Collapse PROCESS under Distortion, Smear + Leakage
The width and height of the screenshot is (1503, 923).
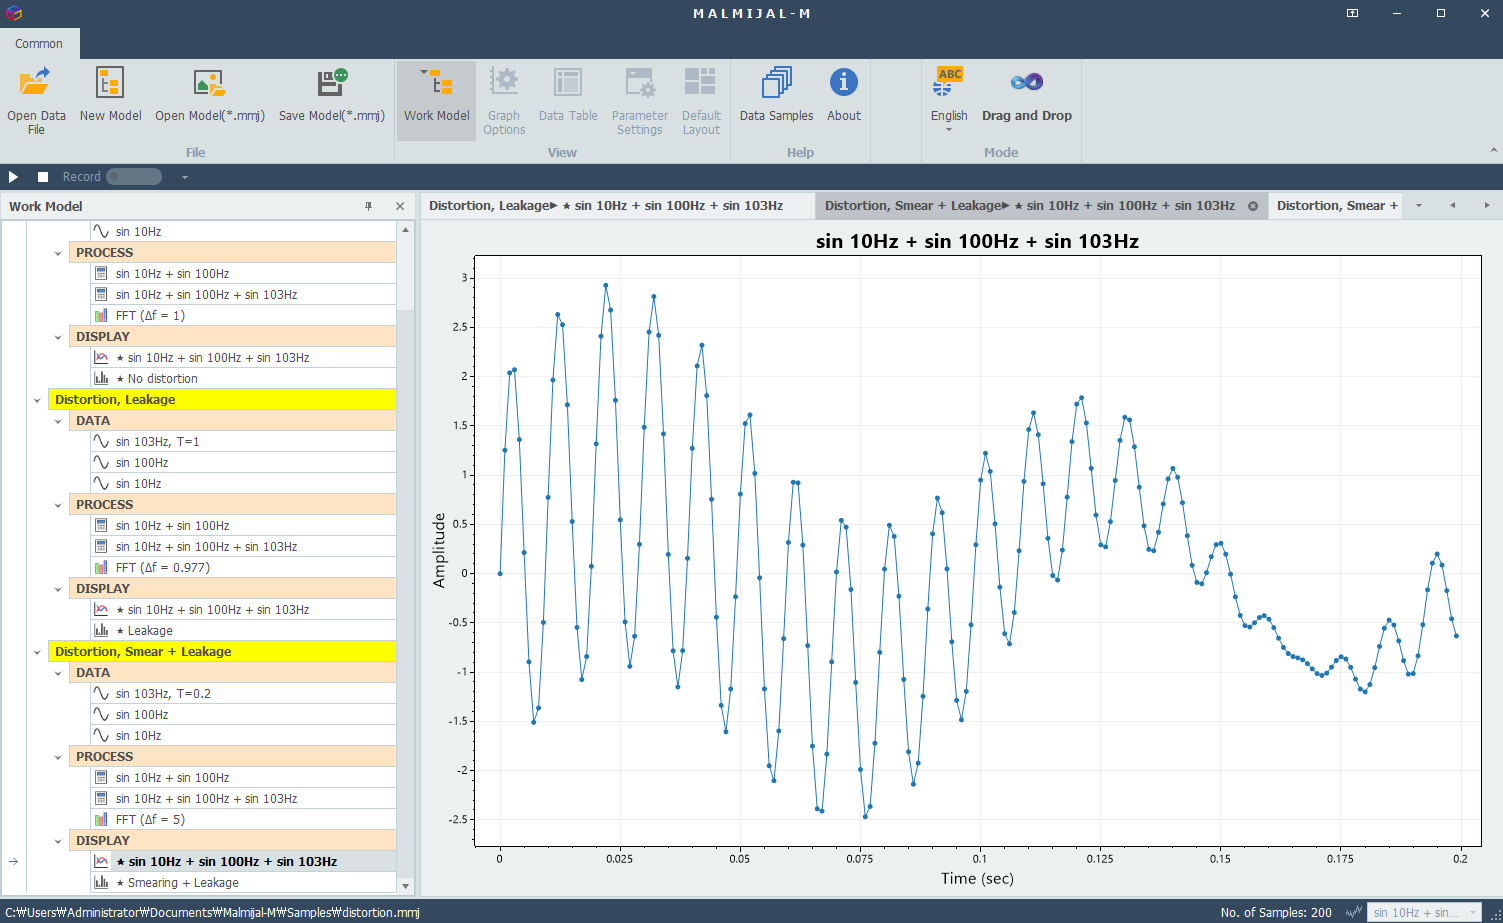[x=58, y=757]
